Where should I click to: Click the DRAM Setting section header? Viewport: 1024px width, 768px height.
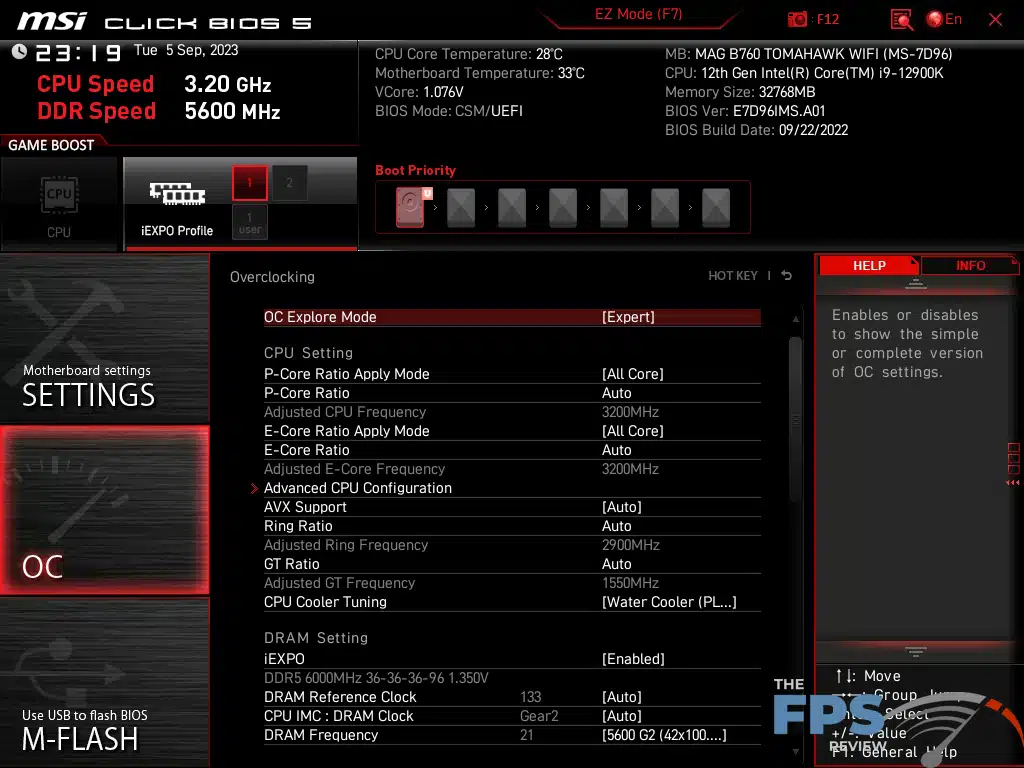316,637
